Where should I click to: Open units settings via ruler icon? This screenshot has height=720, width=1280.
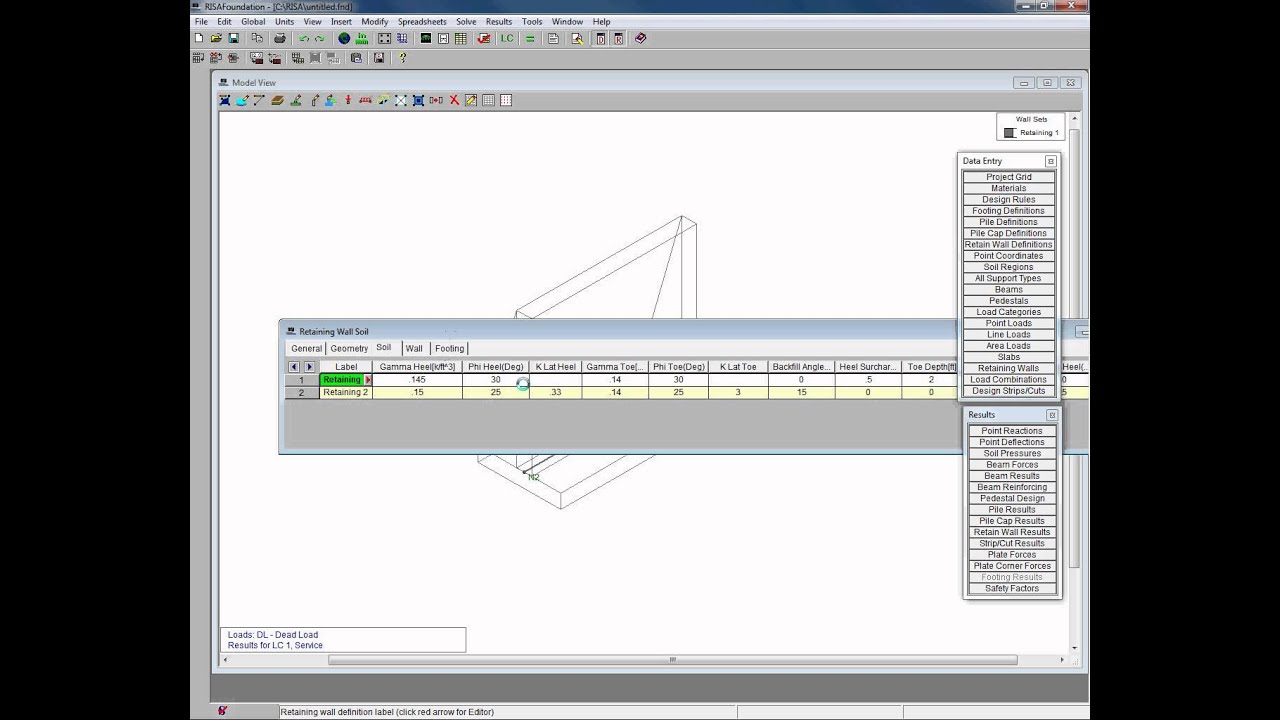[362, 38]
